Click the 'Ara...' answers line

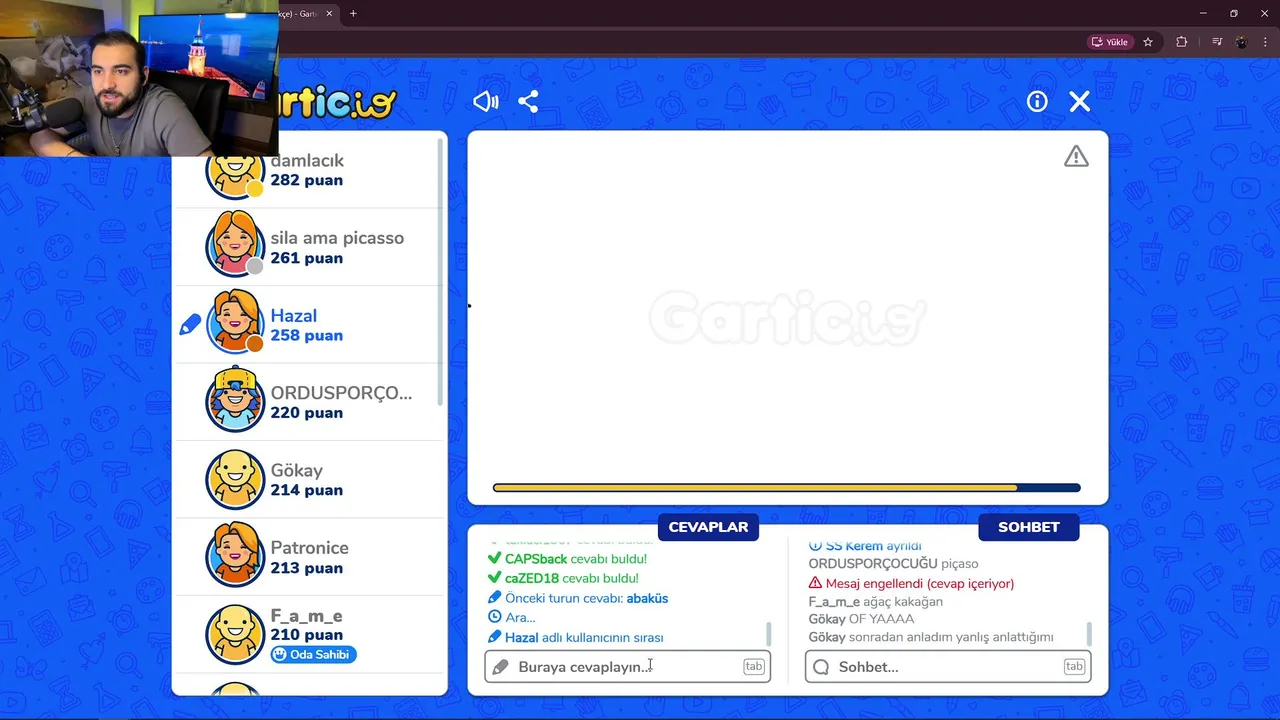click(x=512, y=618)
